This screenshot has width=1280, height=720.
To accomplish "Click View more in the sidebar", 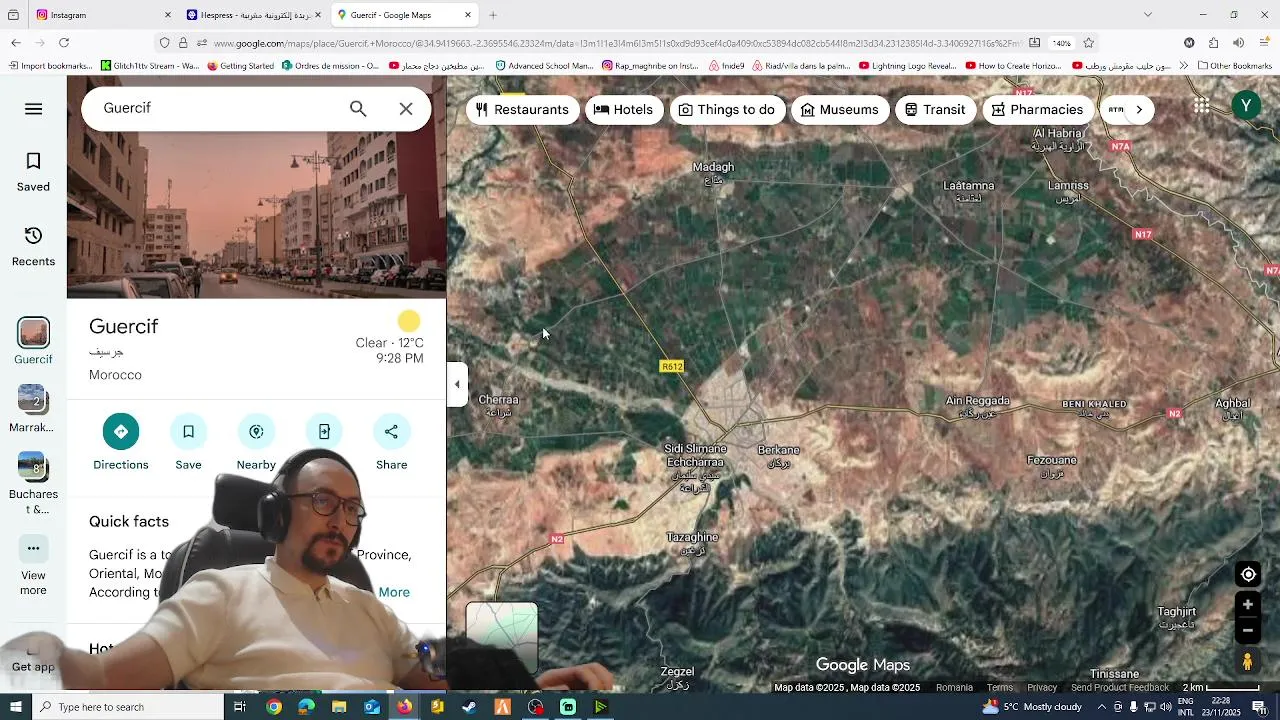I will (x=33, y=566).
